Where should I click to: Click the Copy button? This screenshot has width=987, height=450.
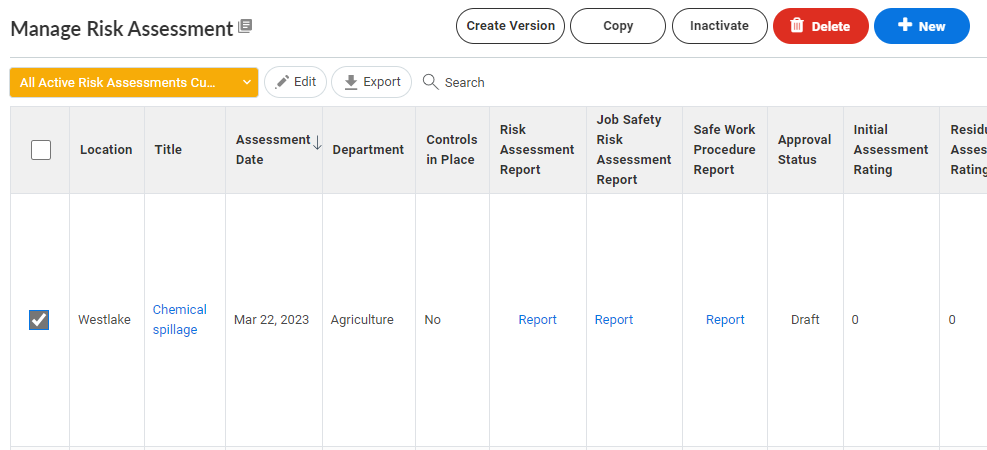(x=618, y=26)
